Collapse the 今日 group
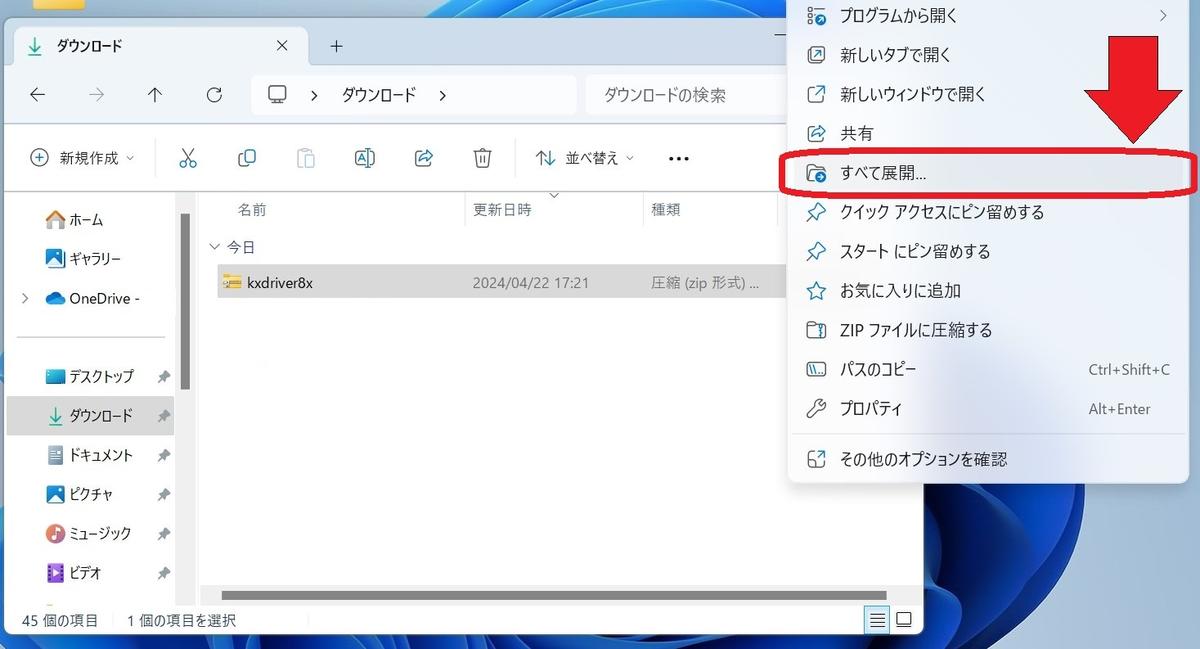 [214, 247]
